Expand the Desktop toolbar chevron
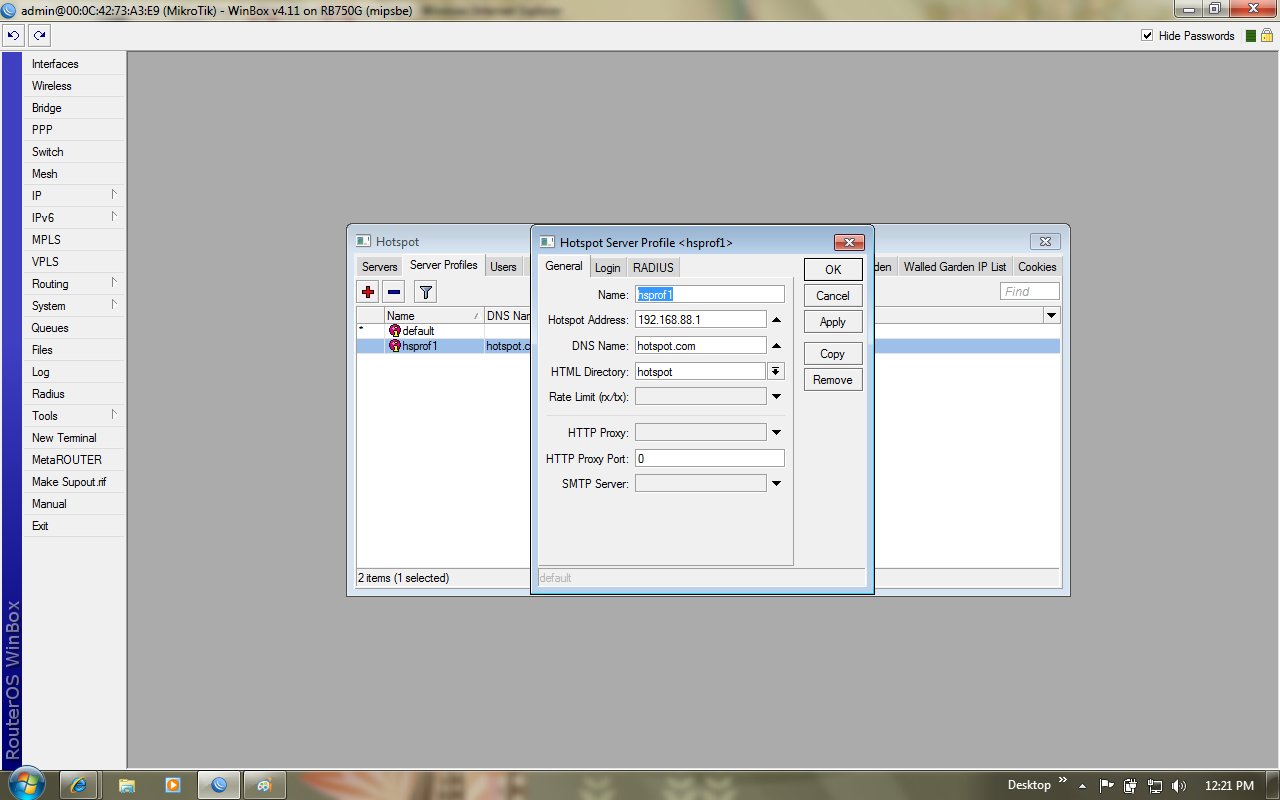The width and height of the screenshot is (1280, 800). 1062,780
